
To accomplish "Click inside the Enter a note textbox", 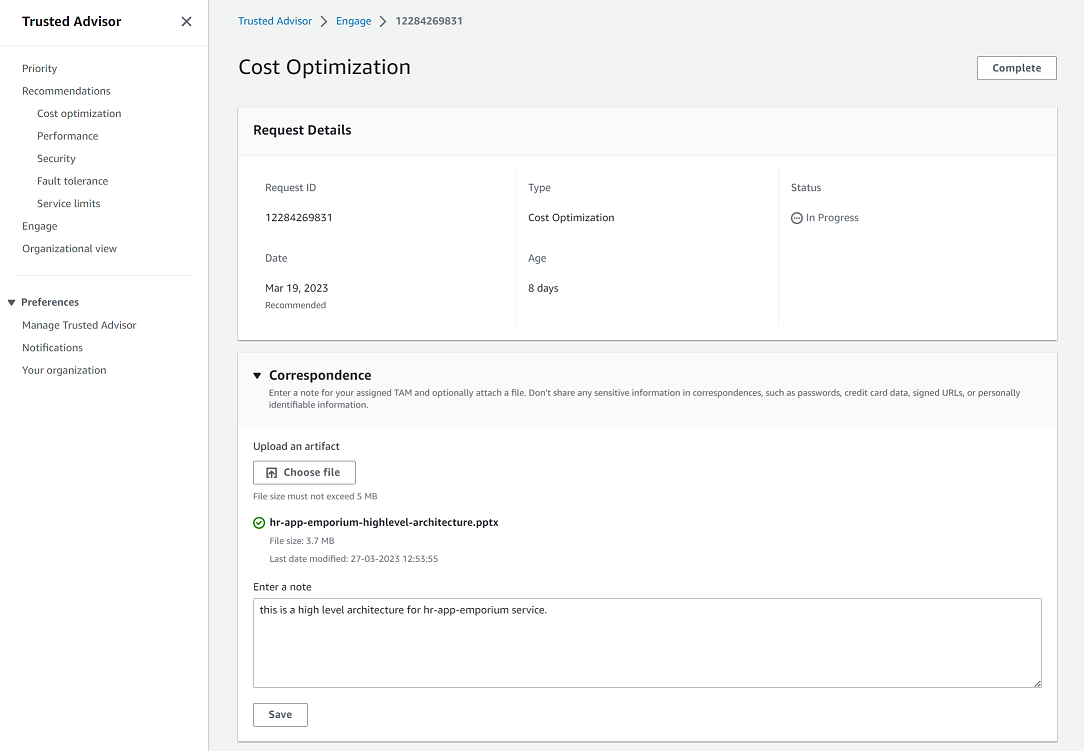I will coord(647,642).
